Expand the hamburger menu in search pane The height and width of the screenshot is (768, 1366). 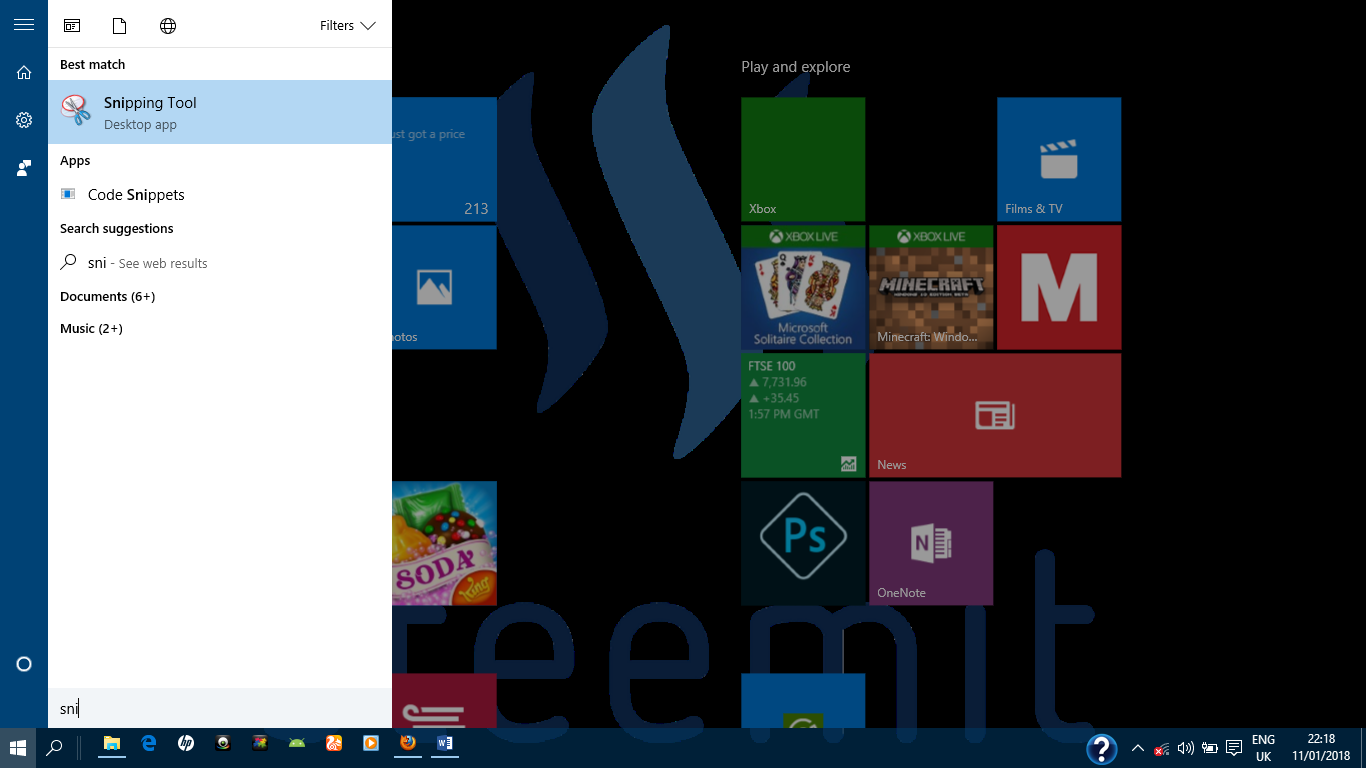[24, 25]
